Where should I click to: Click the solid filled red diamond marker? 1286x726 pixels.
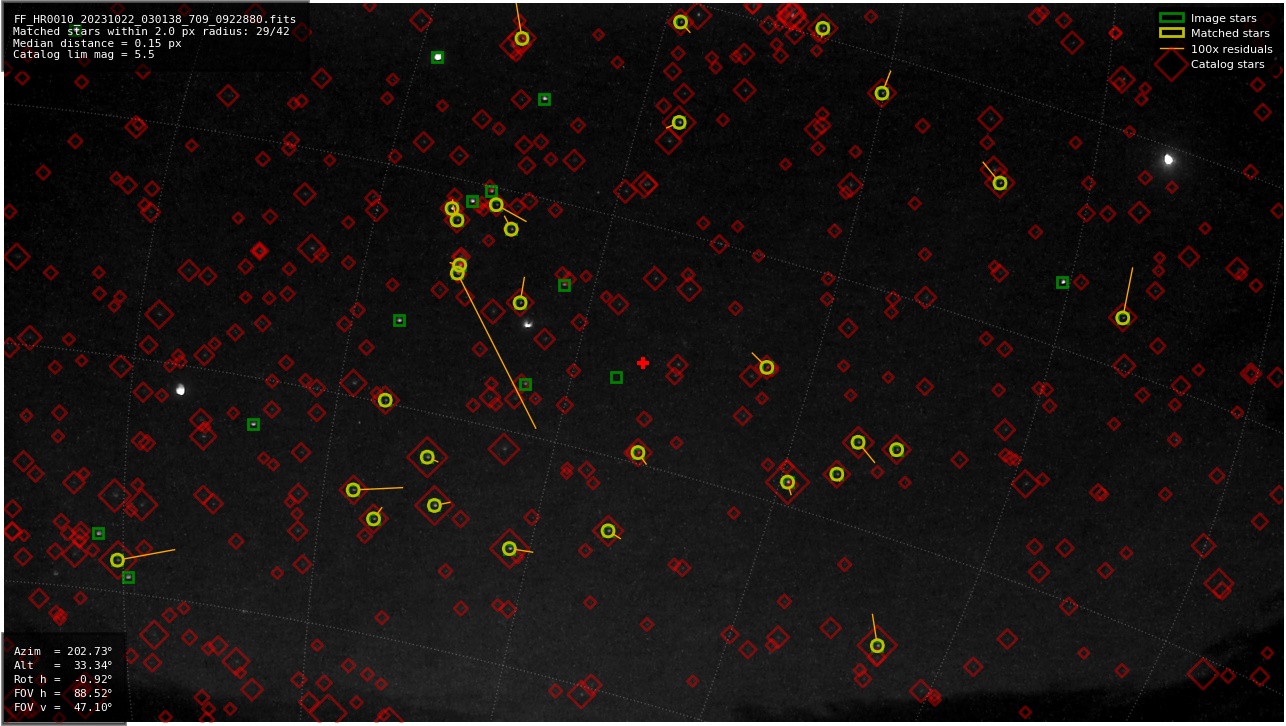pos(259,251)
